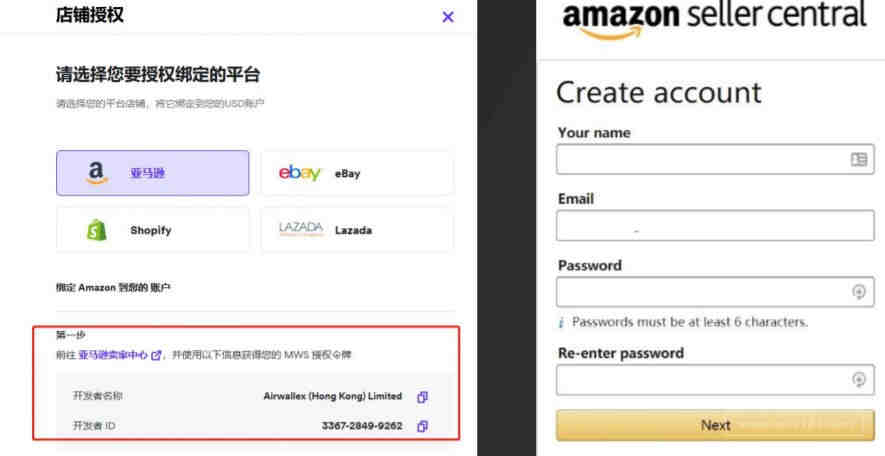Viewport: 885px width, 456px height.
Task: Click the info icon beside password hint
Action: [563, 322]
